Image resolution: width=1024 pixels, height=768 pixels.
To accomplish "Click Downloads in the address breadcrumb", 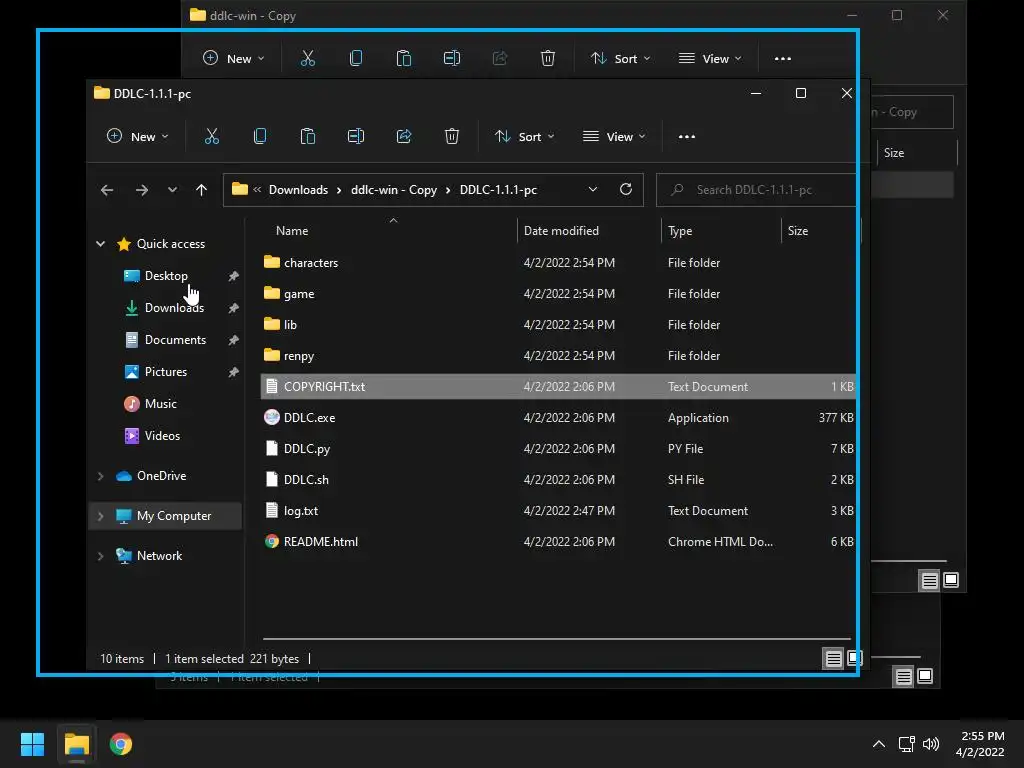I will pos(298,190).
